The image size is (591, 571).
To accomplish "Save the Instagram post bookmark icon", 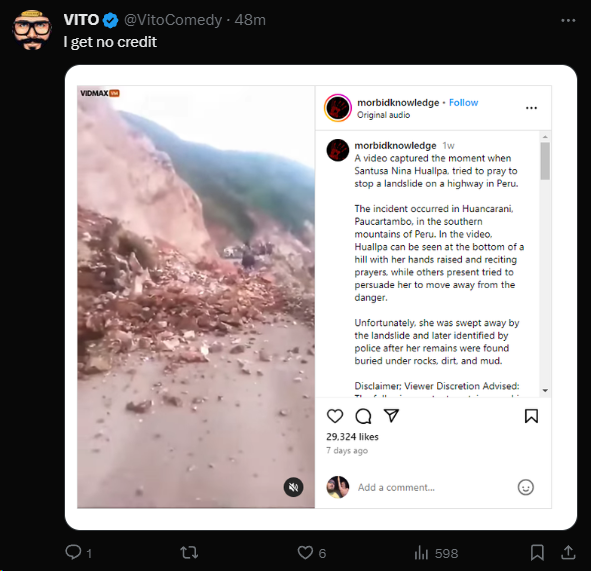I will click(531, 416).
